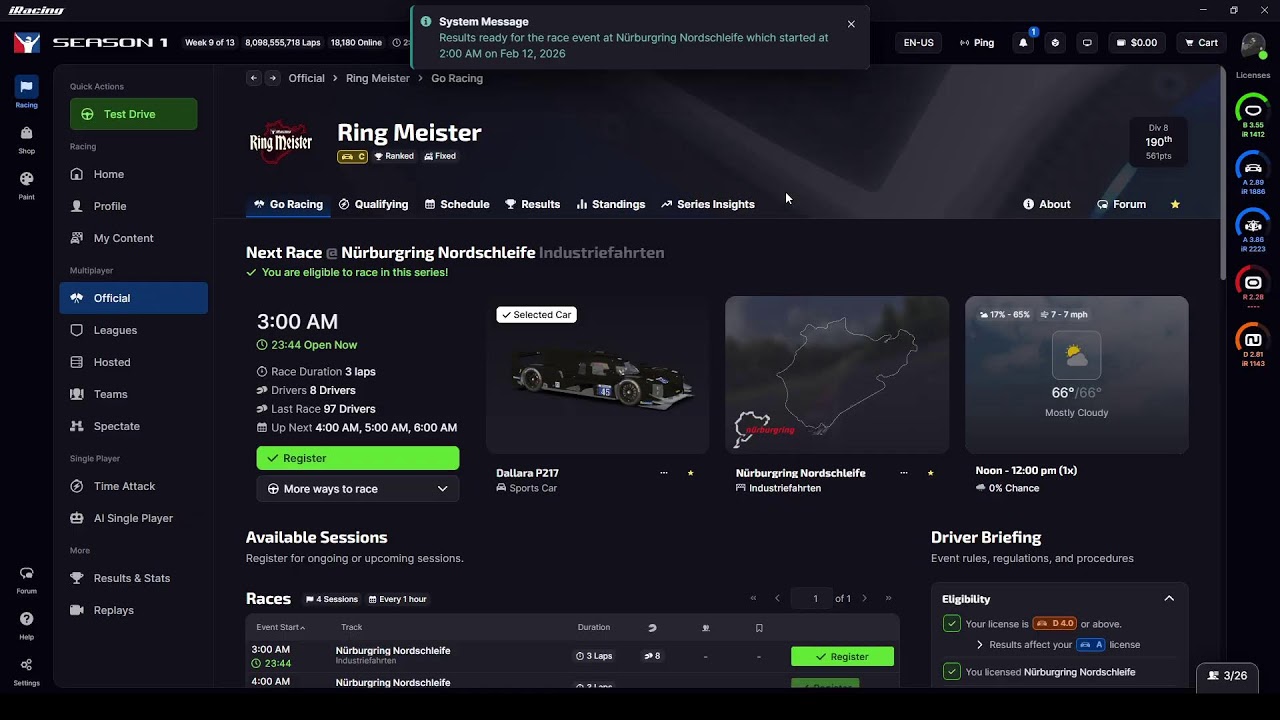Click the Selected Car checkmark badge
The width and height of the screenshot is (1280, 720).
[537, 315]
